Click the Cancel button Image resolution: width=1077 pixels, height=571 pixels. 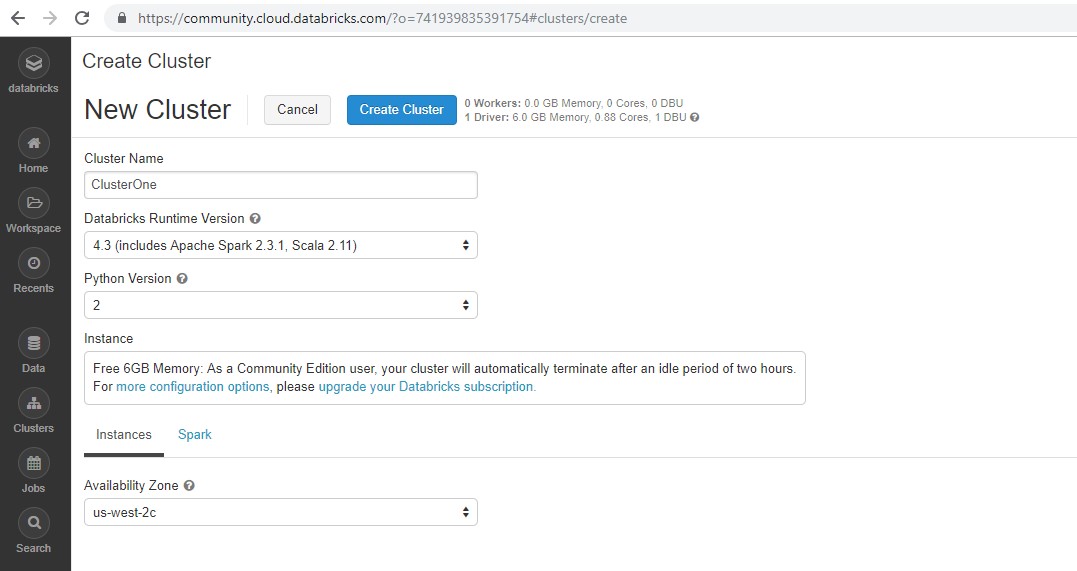(297, 110)
